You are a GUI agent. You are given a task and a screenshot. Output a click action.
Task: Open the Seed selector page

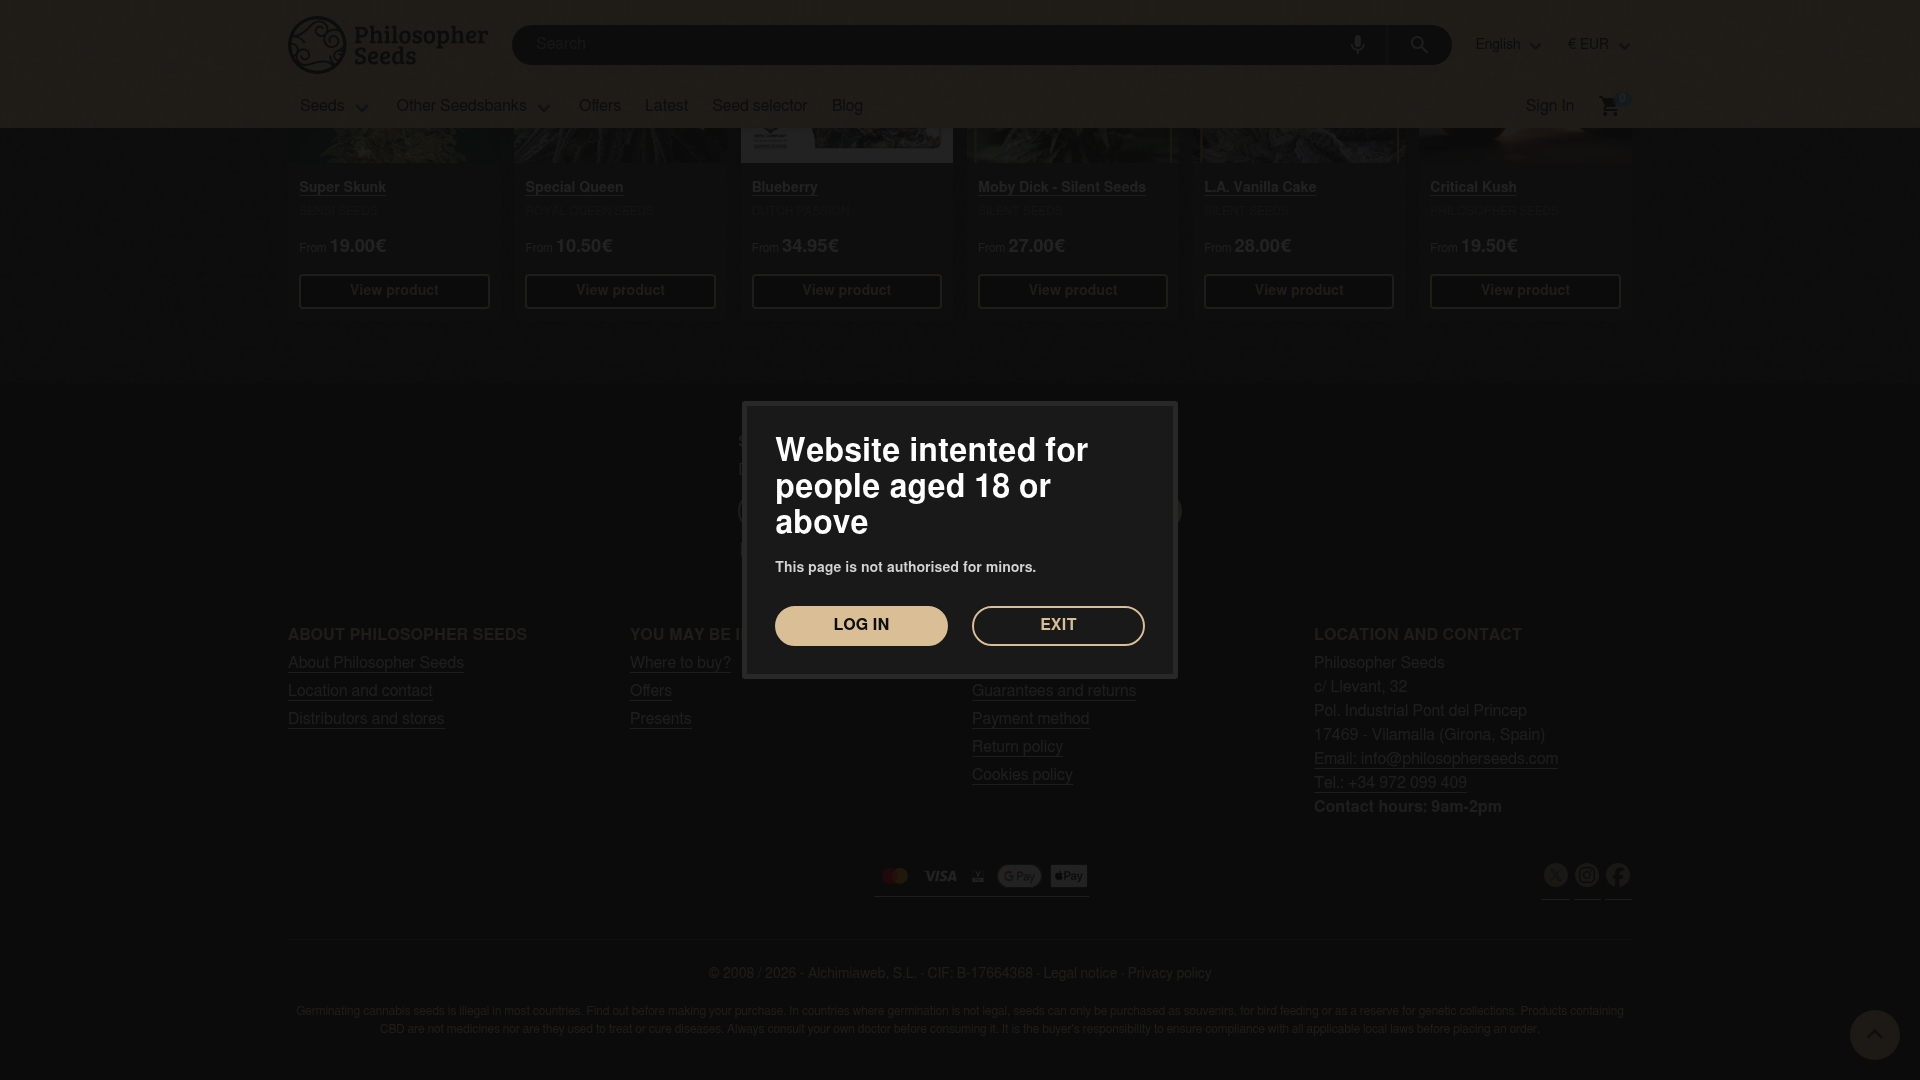[760, 106]
